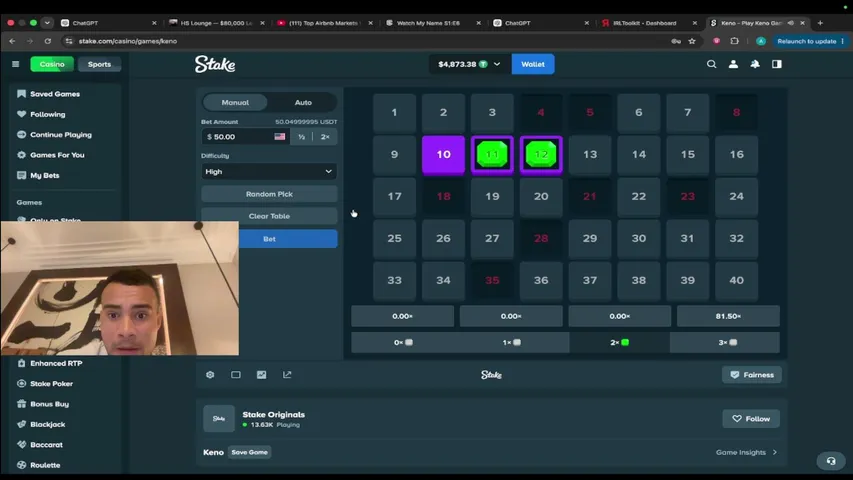Open the live support headset icon

[831, 461]
